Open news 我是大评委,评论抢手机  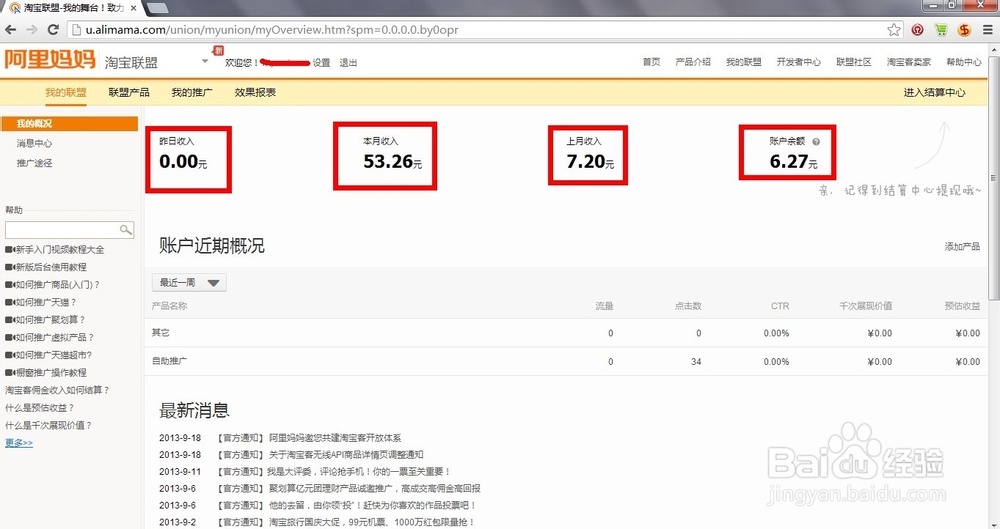(359, 472)
